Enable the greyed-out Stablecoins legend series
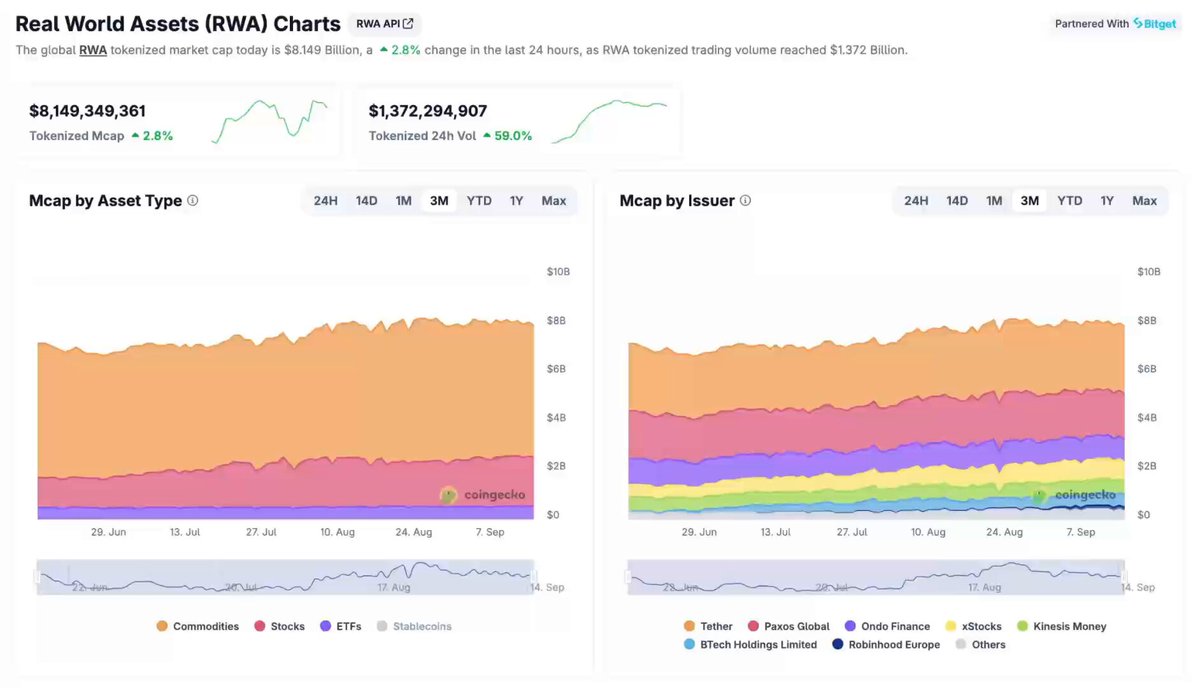This screenshot has height=688, width=1200. pos(414,627)
